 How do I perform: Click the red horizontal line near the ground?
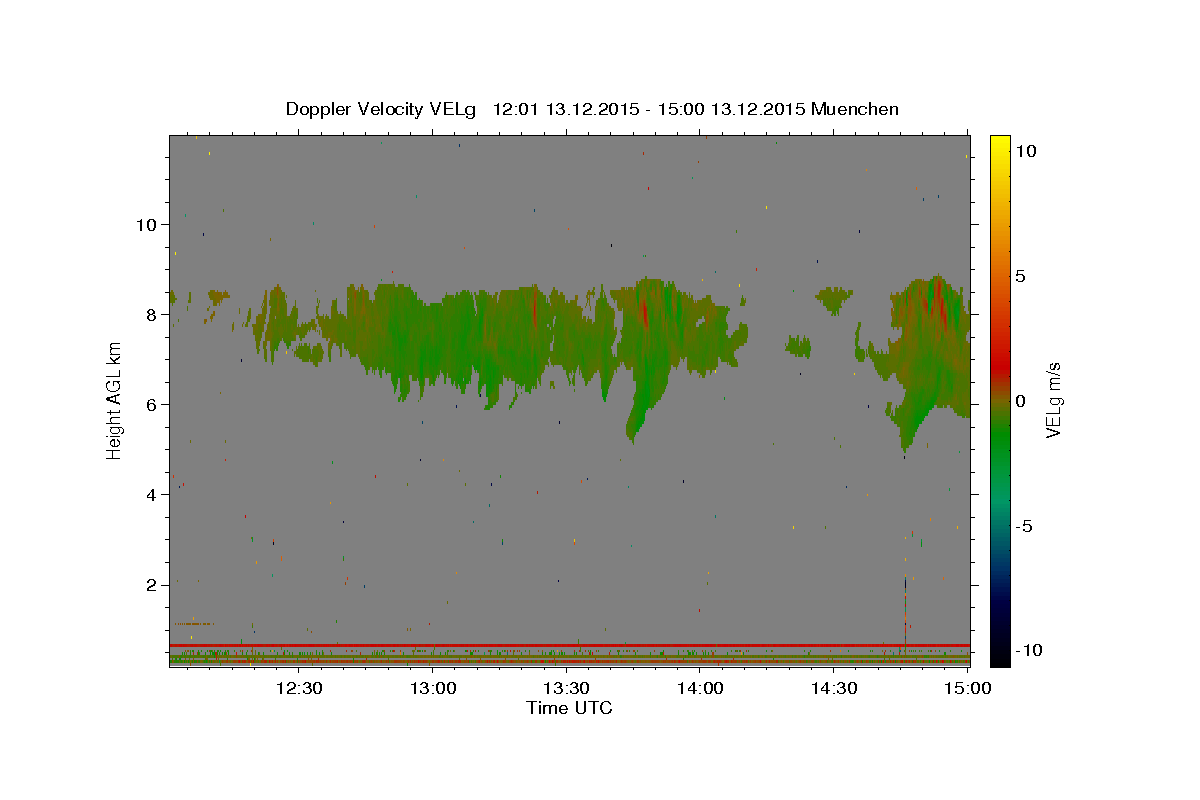(569, 645)
